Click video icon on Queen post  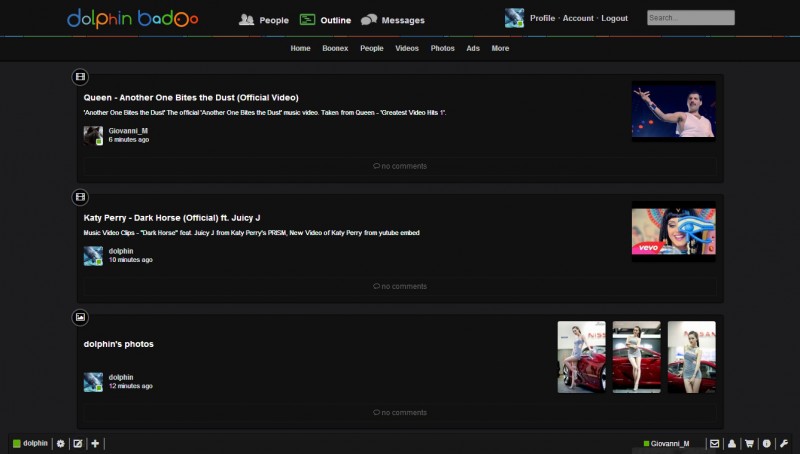[80, 77]
